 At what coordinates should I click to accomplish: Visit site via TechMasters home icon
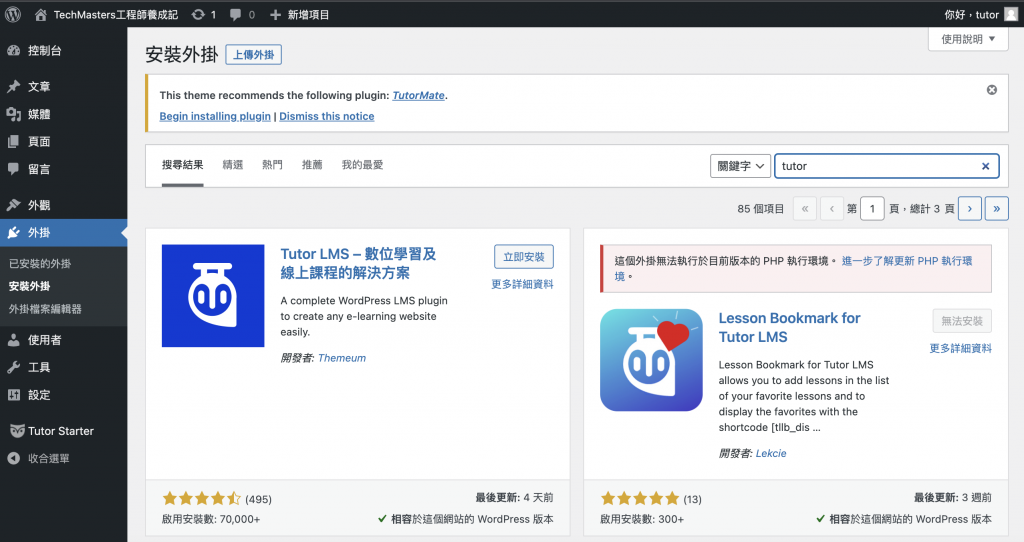40,14
